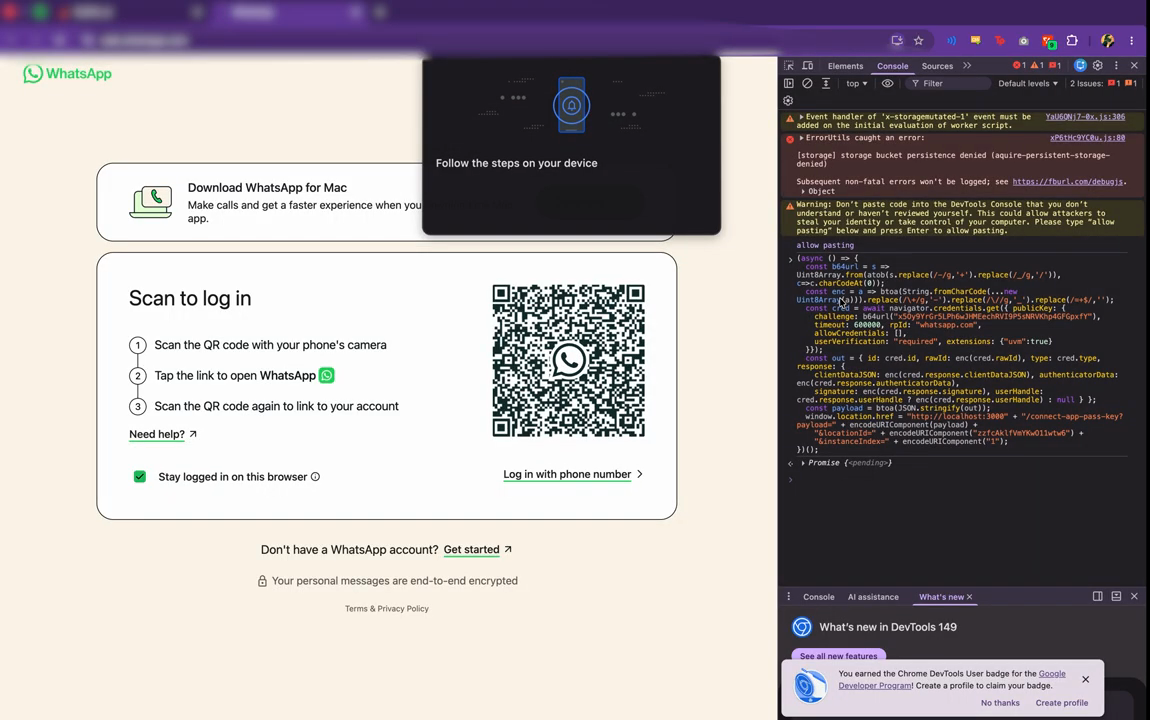Click No thanks in badge notification
Viewport: 1150px width, 720px height.
pos(1000,702)
